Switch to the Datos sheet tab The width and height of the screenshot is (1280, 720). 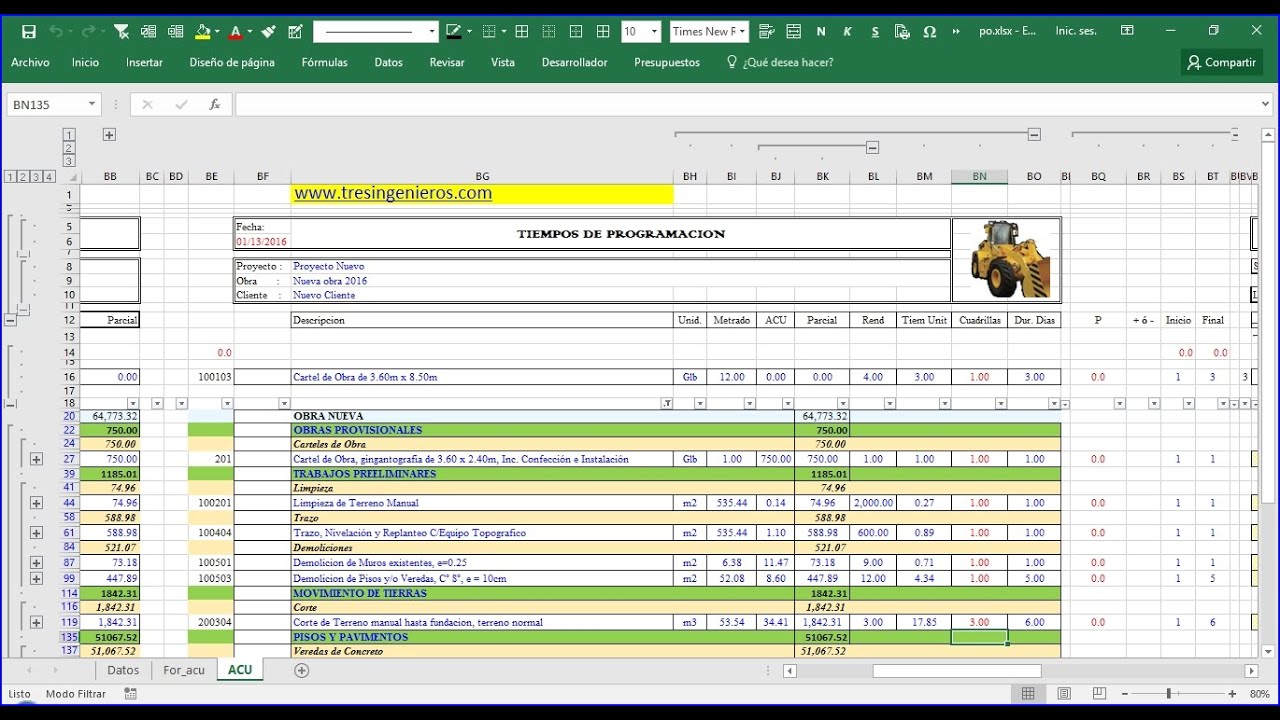pyautogui.click(x=123, y=670)
